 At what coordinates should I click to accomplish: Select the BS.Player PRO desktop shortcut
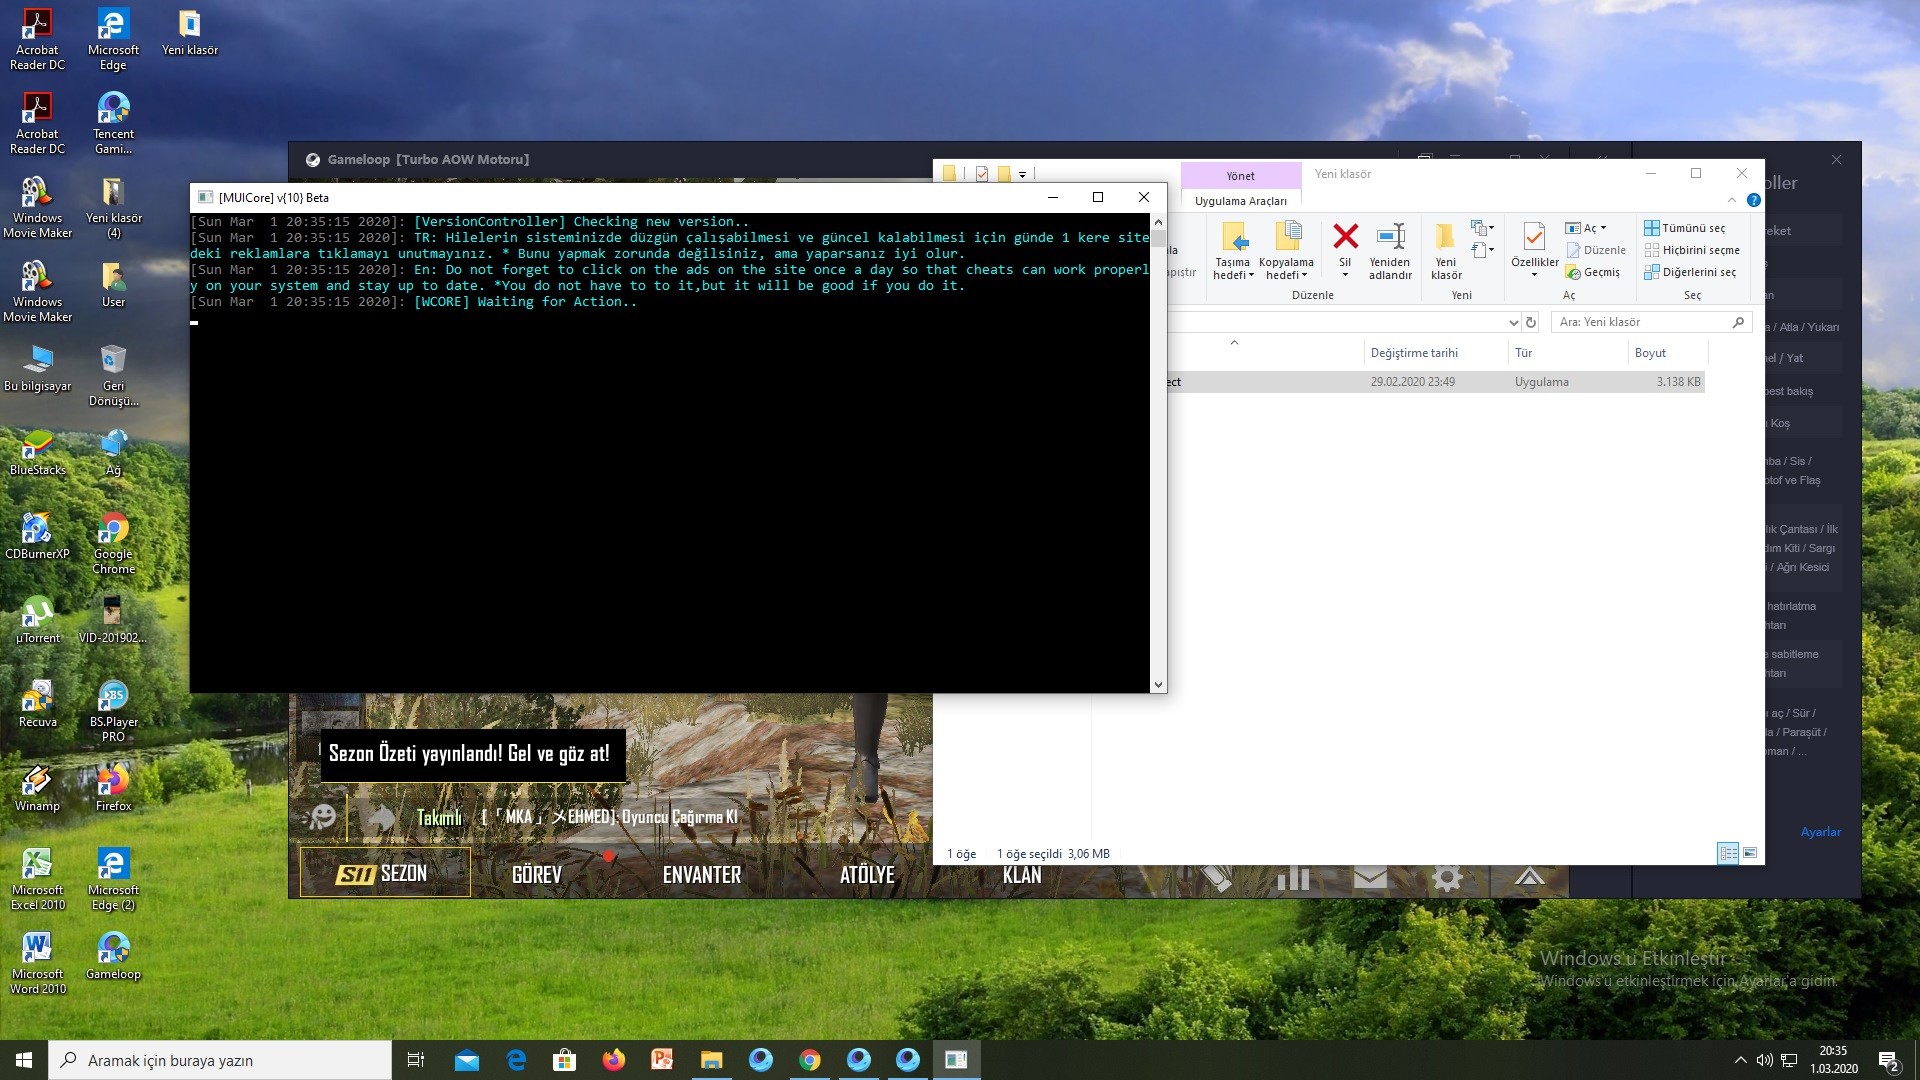click(x=113, y=711)
